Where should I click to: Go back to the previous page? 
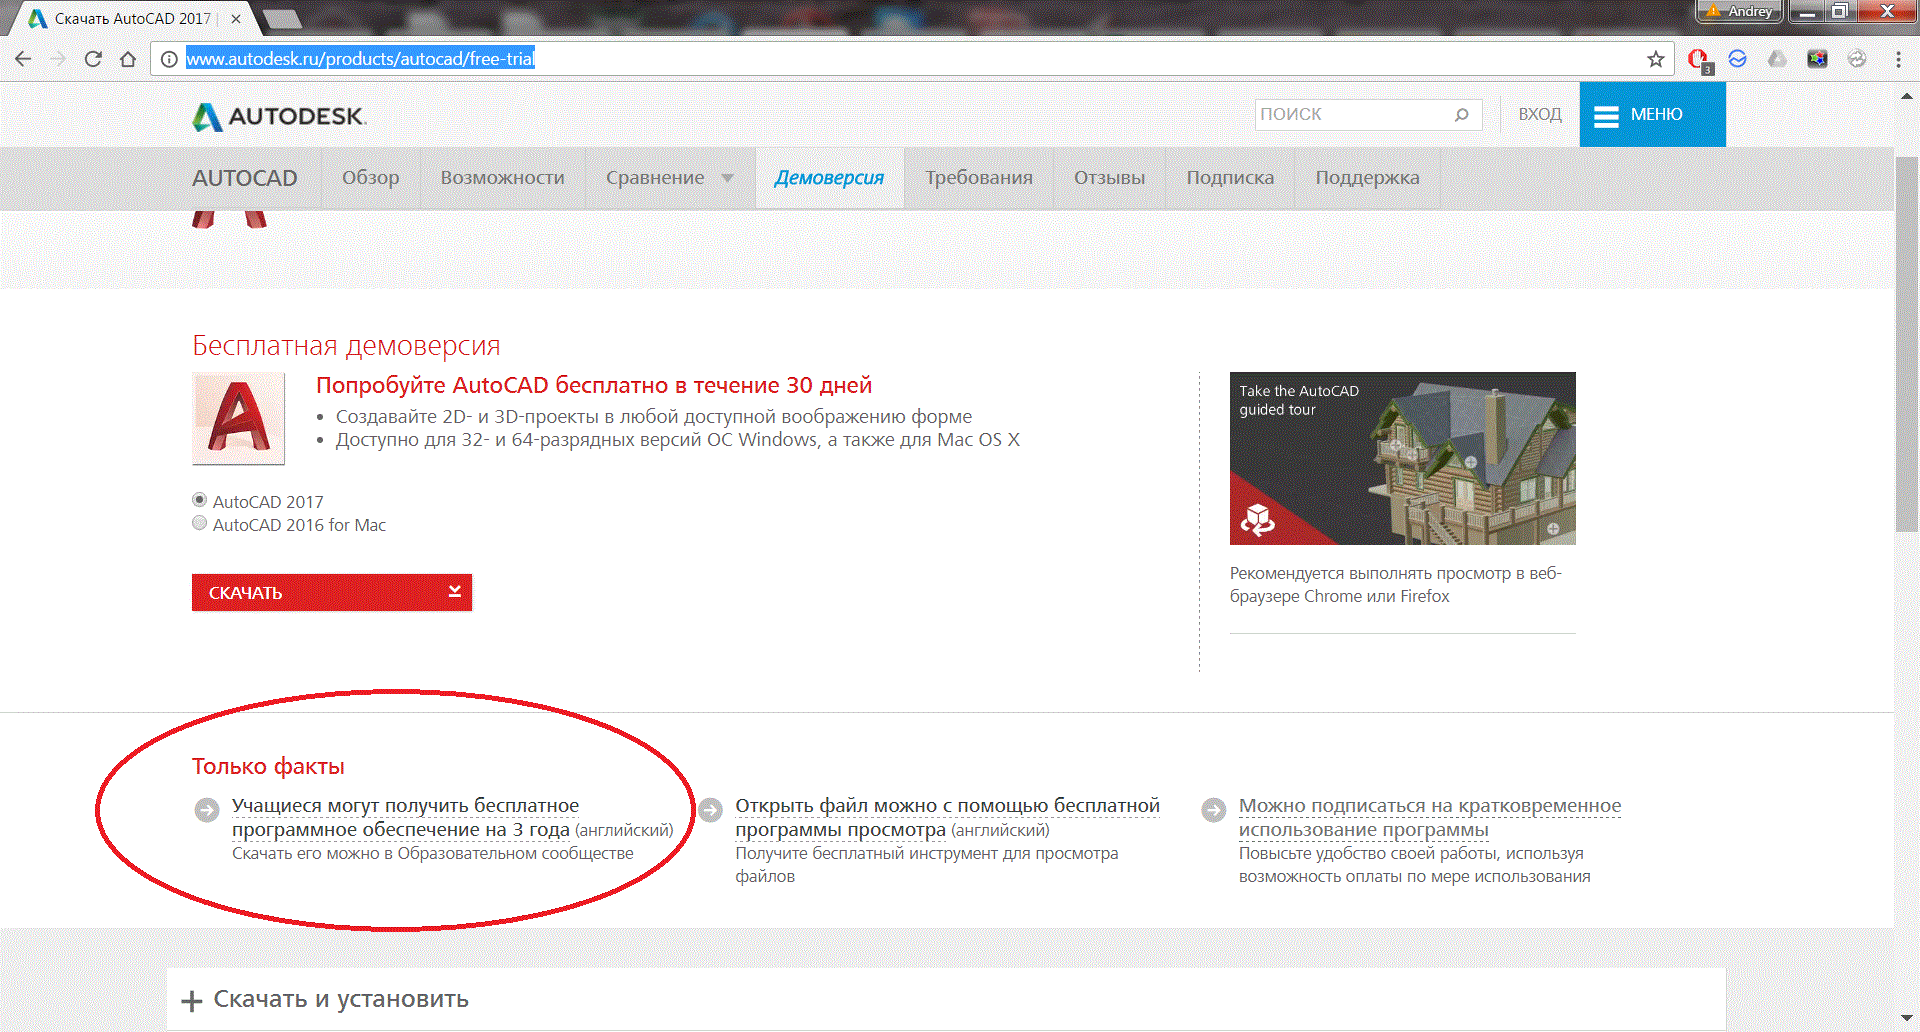(23, 59)
